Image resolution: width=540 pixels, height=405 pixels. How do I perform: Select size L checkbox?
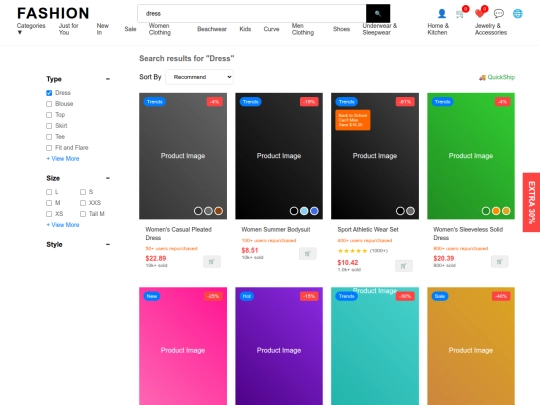pos(49,192)
